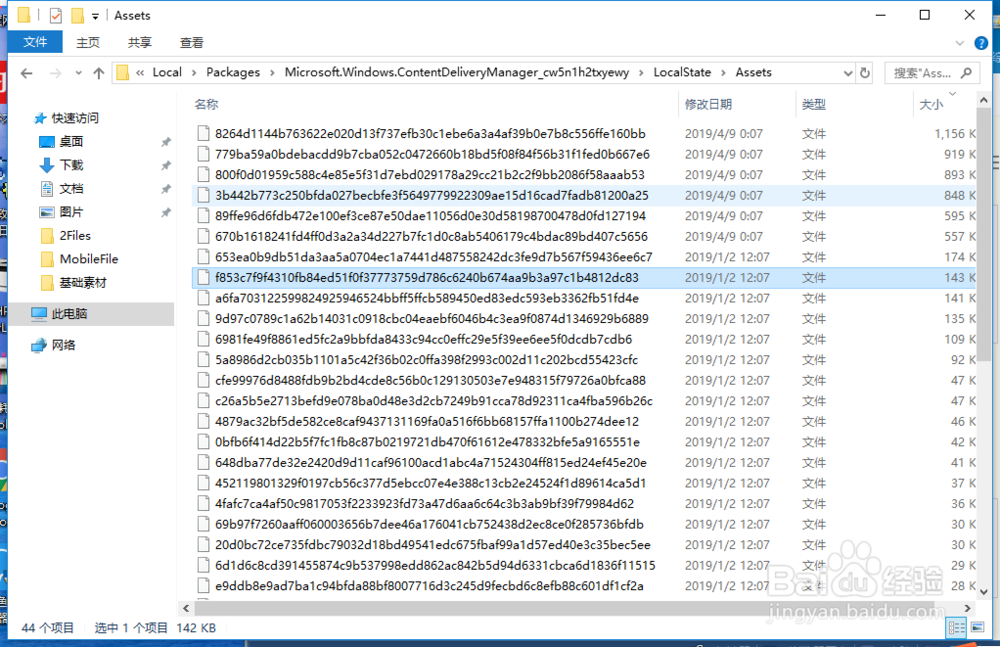Open 下载 in the navigation pane
Image resolution: width=1000 pixels, height=647 pixels.
click(x=71, y=165)
